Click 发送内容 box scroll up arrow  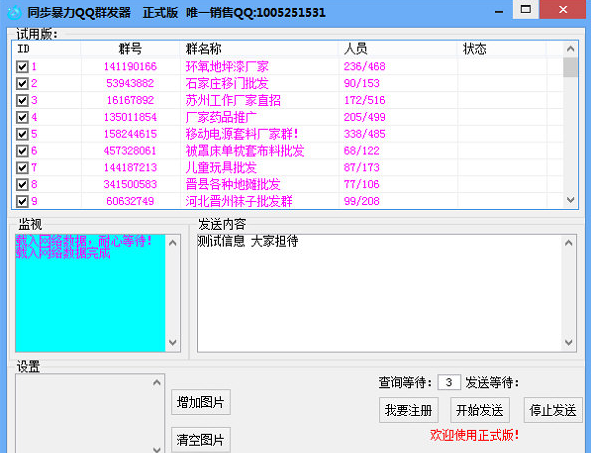(x=568, y=243)
